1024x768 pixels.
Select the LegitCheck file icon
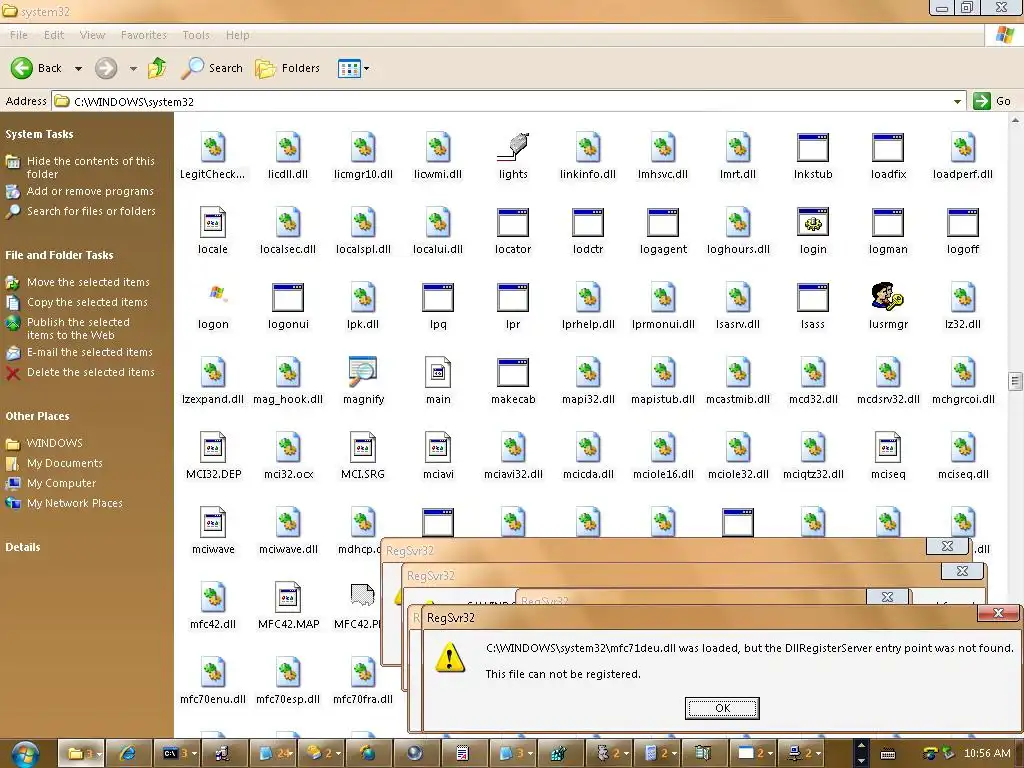click(213, 147)
